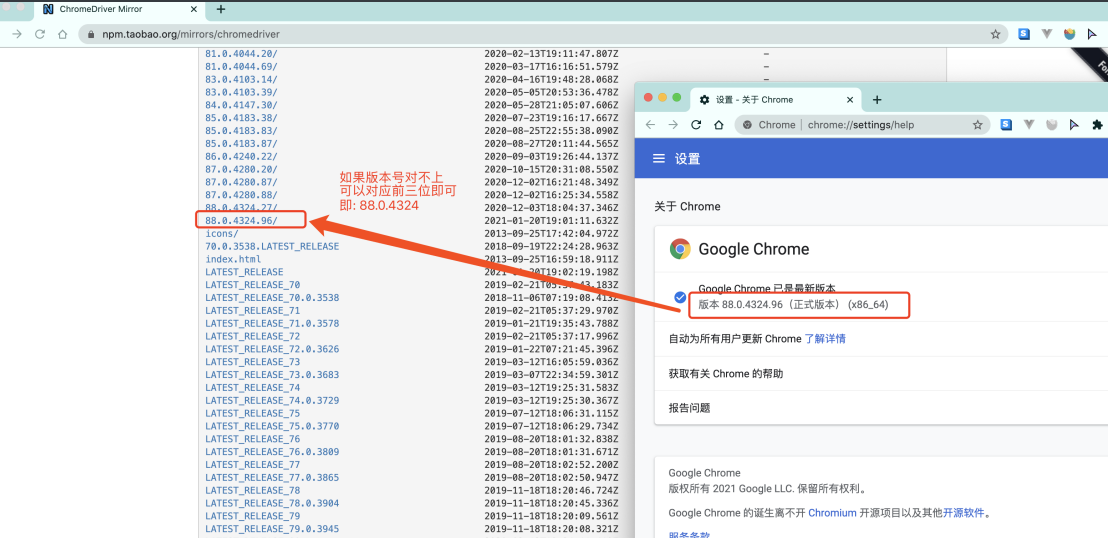Open 87.0.4280.88/ directory link
The image size is (1108, 538).
(242, 194)
